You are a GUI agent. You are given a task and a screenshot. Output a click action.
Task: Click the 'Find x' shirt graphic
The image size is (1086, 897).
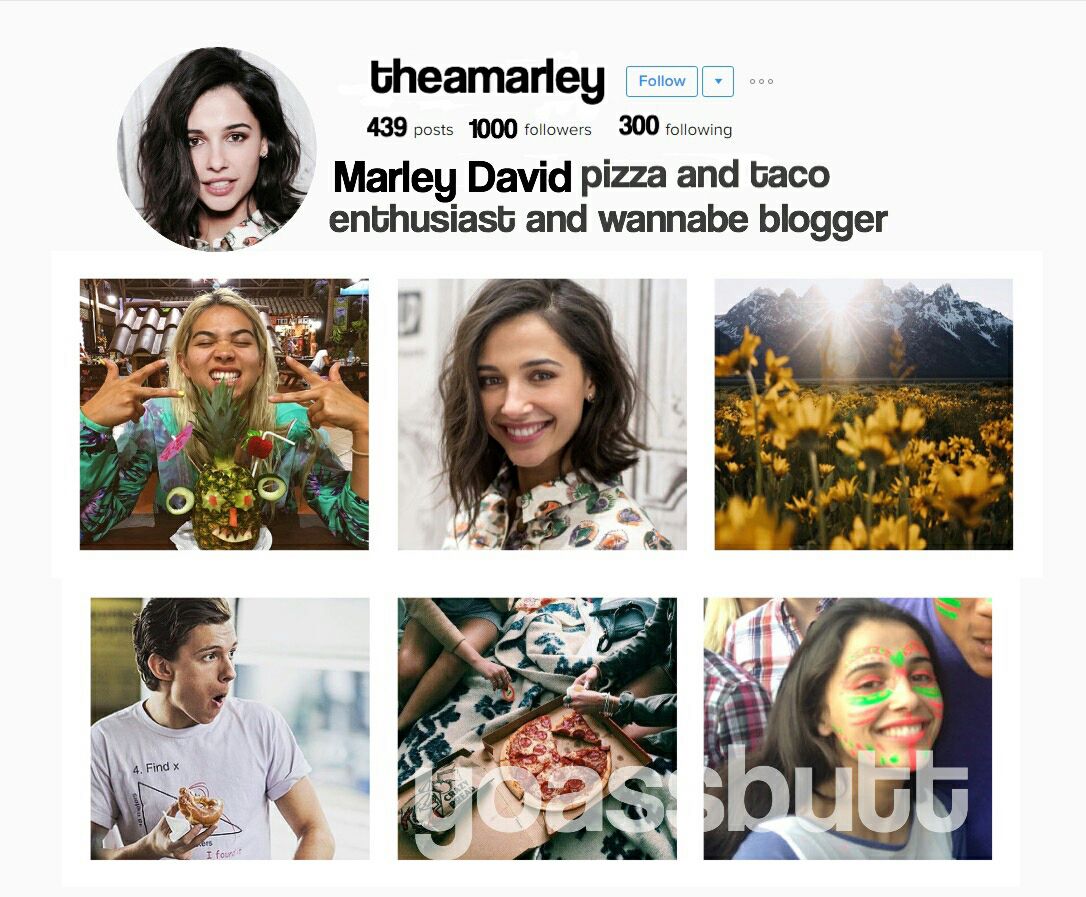click(156, 767)
